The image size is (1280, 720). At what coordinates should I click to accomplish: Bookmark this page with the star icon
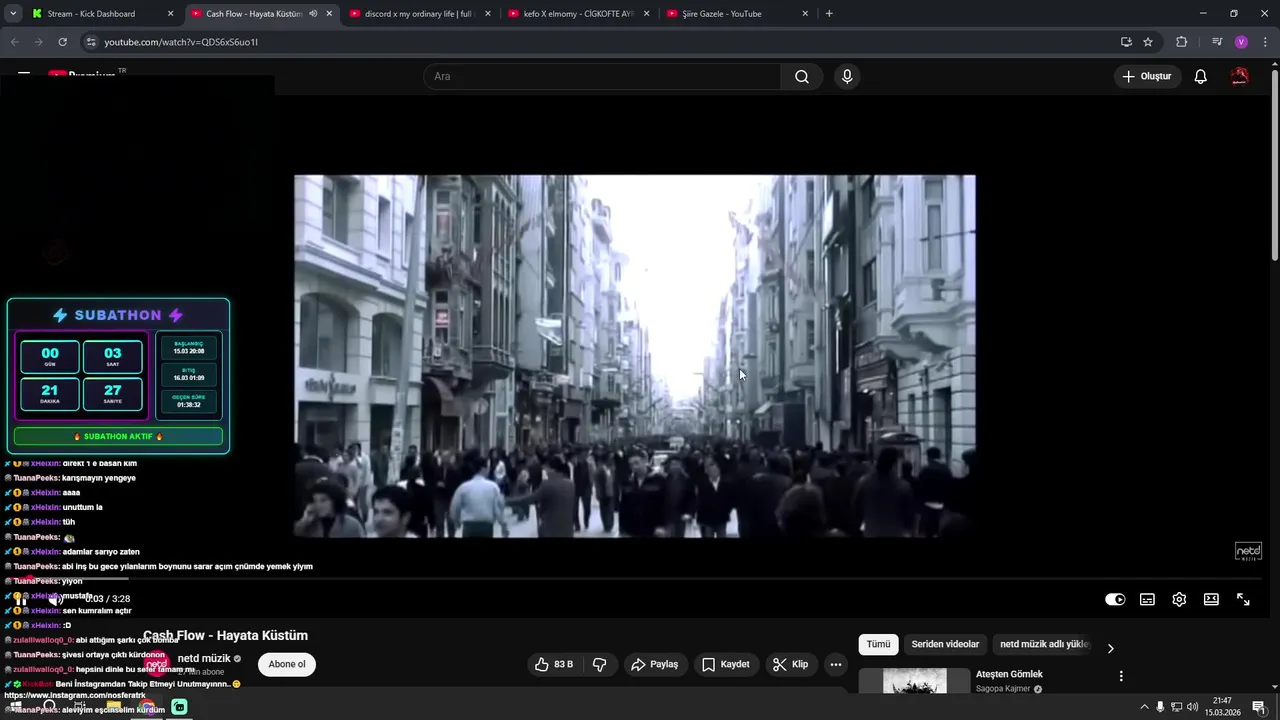pos(1148,42)
